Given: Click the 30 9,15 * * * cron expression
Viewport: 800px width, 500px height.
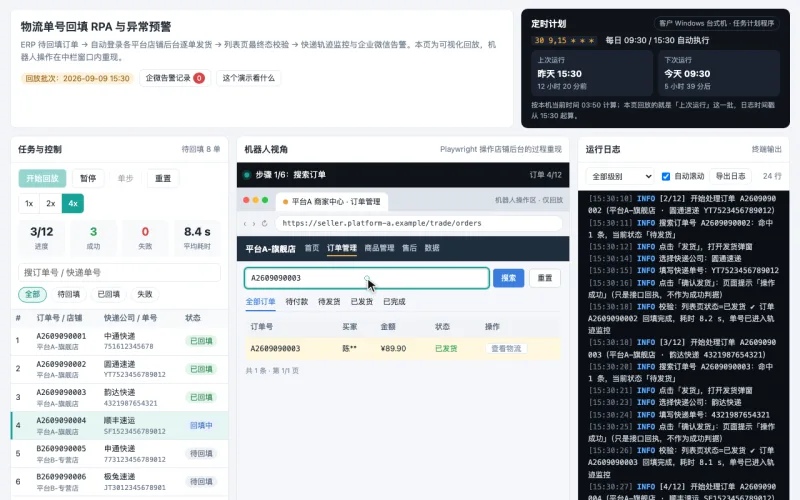Looking at the screenshot, I should click(564, 40).
